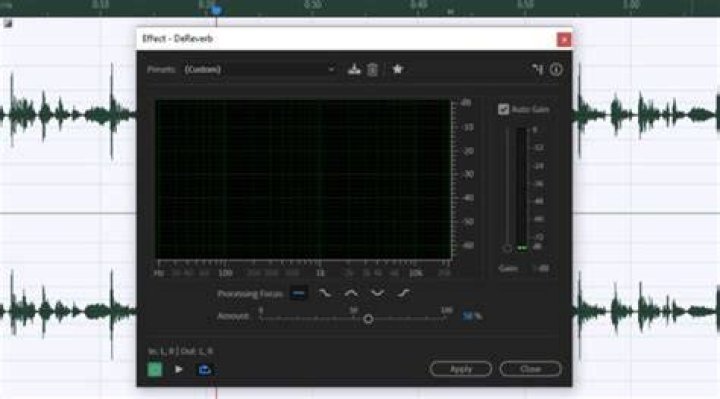Select arch-shaped mid Processing Focus
The width and height of the screenshot is (720, 399).
351,293
